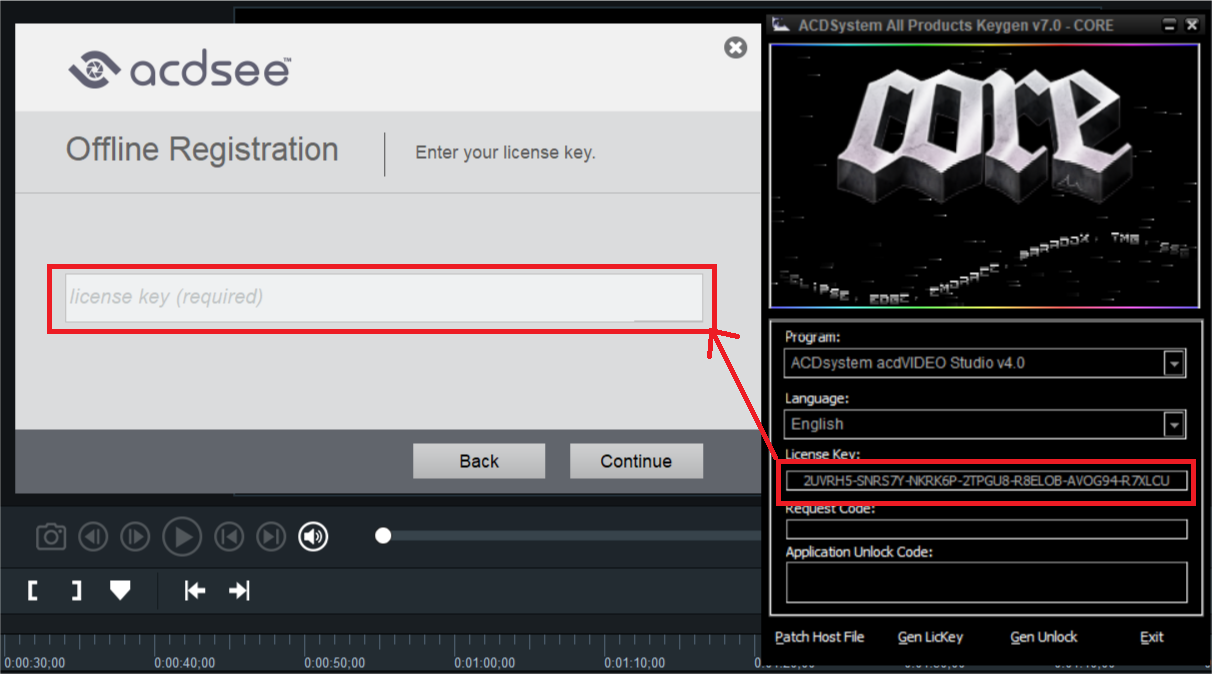Screen dimensions: 1212x674
Task: Jump to the start of the clip
Action: point(229,537)
